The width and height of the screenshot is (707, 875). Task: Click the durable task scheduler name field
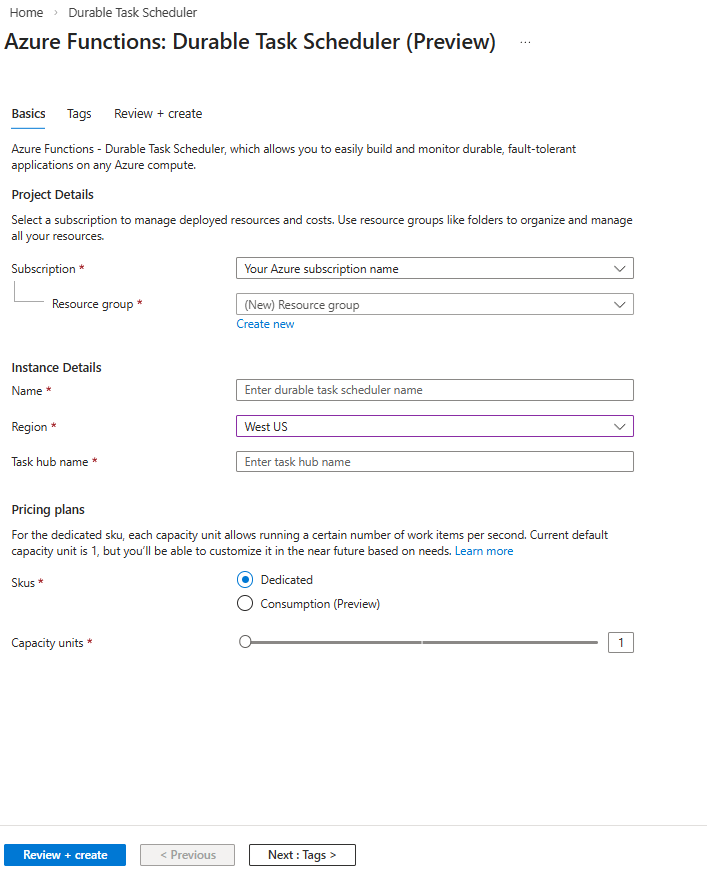click(434, 389)
